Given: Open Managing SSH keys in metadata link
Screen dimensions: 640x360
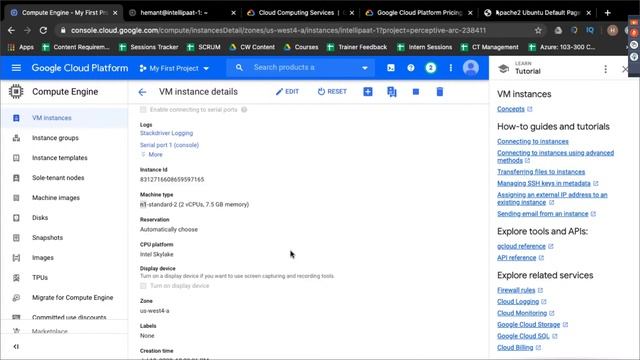Looking at the screenshot, I should tap(544, 183).
